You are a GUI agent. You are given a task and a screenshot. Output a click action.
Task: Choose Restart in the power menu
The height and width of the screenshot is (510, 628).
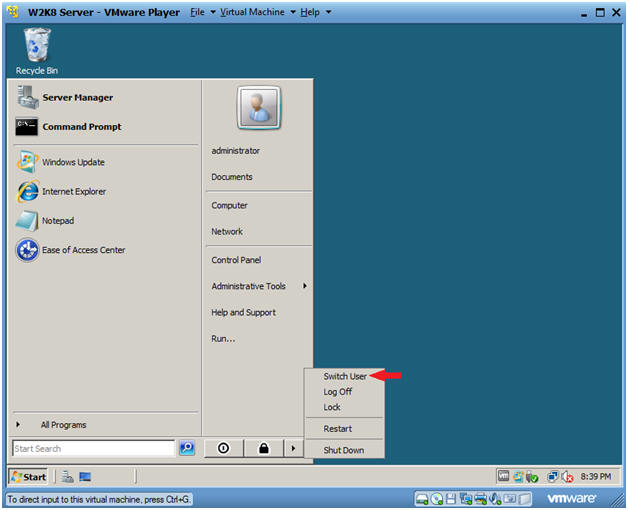coord(344,429)
